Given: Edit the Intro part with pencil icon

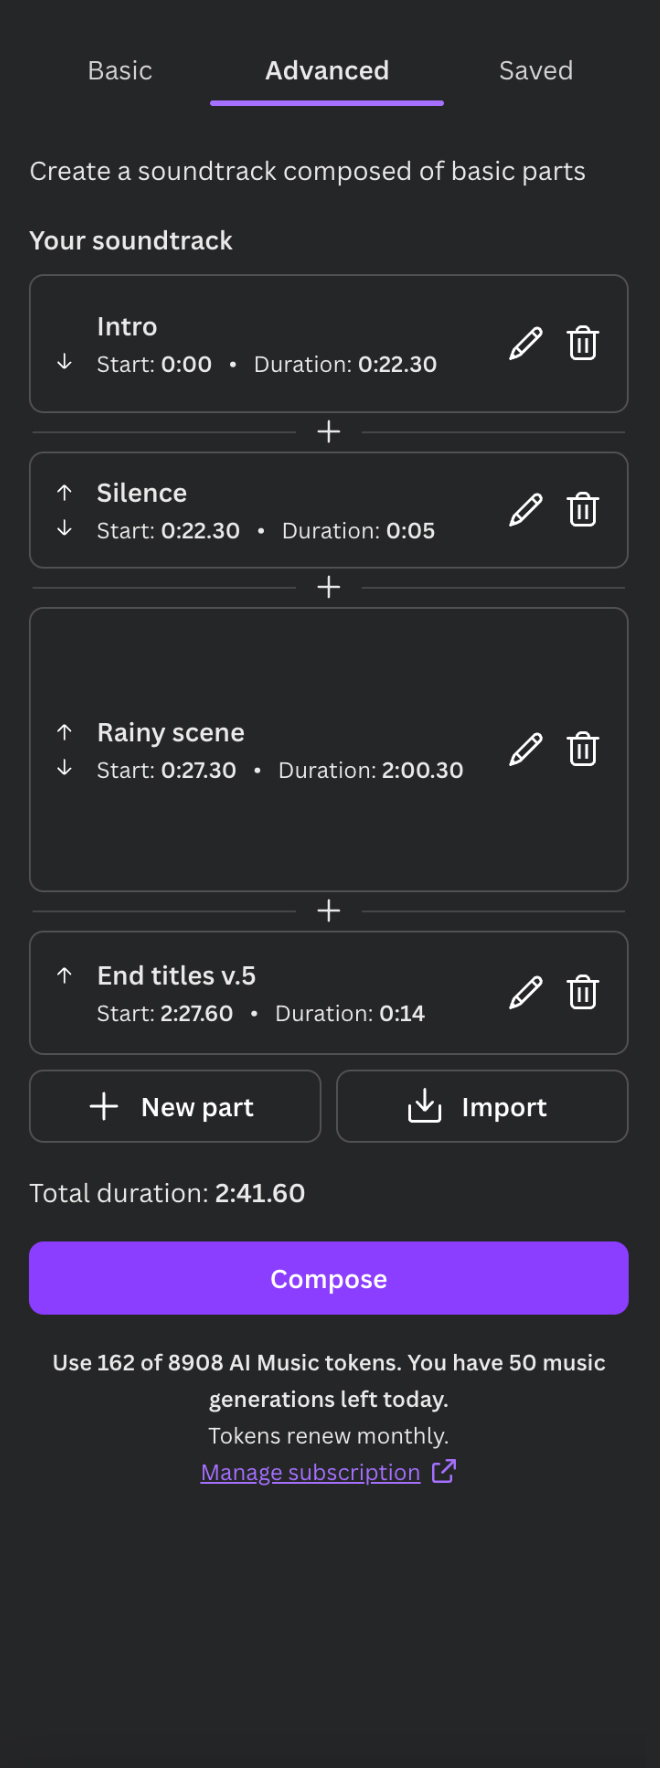Looking at the screenshot, I should coord(526,344).
